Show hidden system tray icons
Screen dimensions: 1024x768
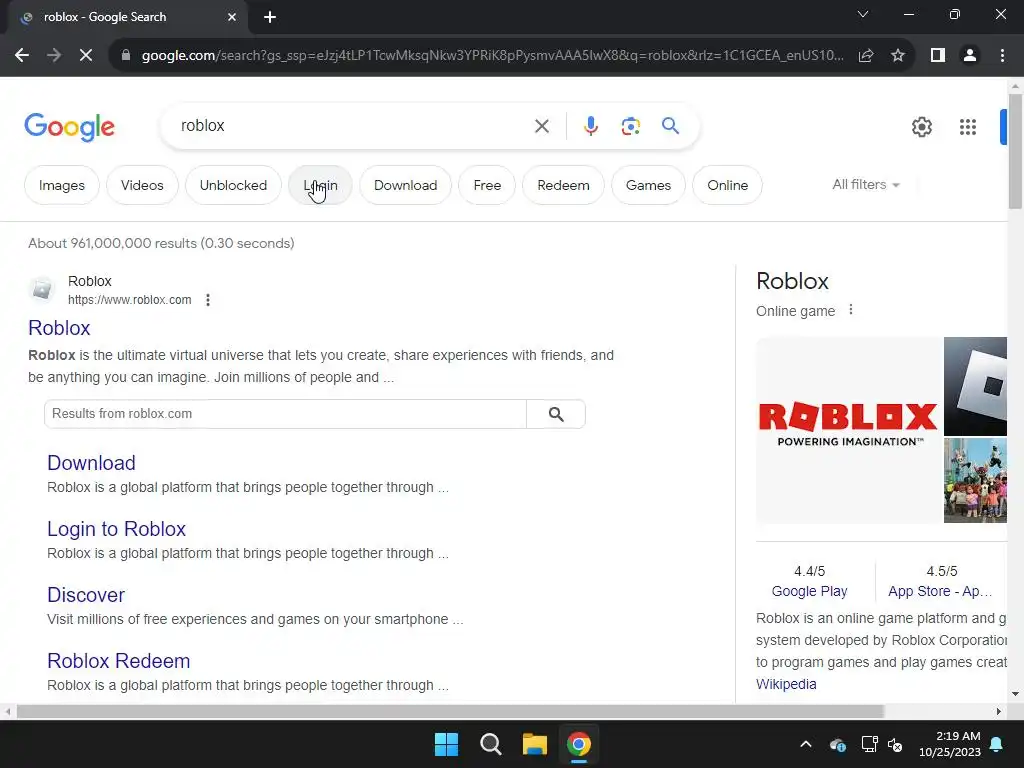tap(806, 744)
